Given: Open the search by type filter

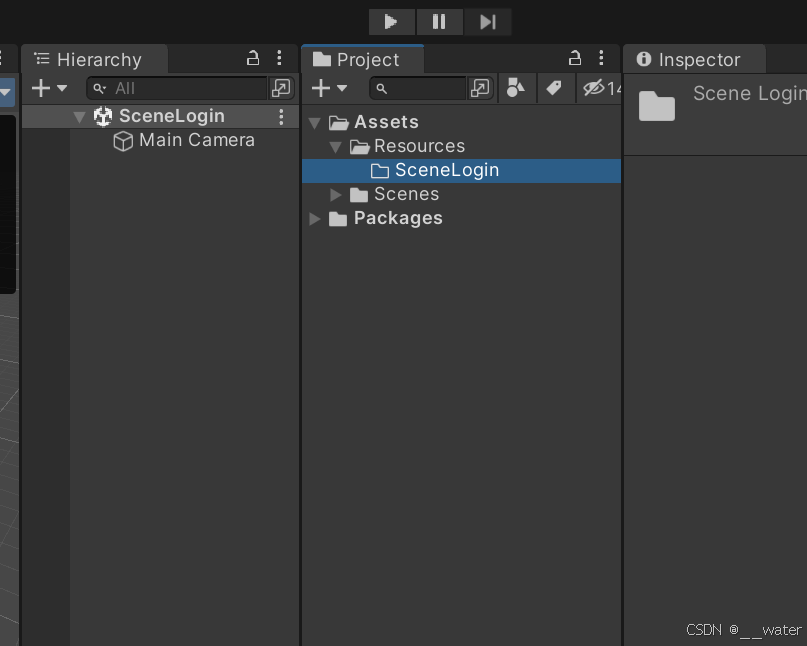Looking at the screenshot, I should [516, 88].
